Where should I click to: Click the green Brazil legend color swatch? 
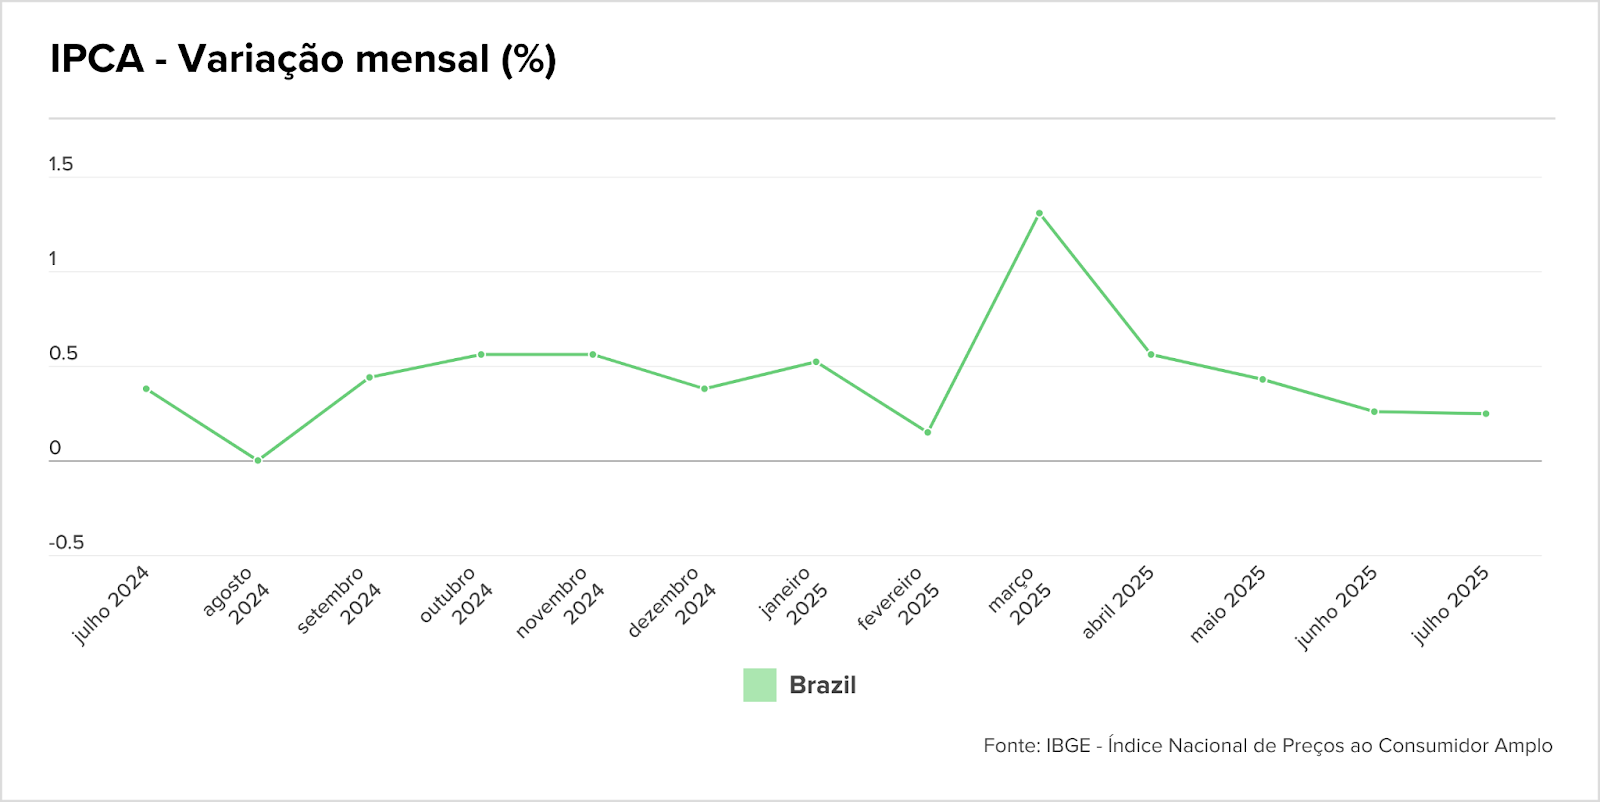point(760,685)
